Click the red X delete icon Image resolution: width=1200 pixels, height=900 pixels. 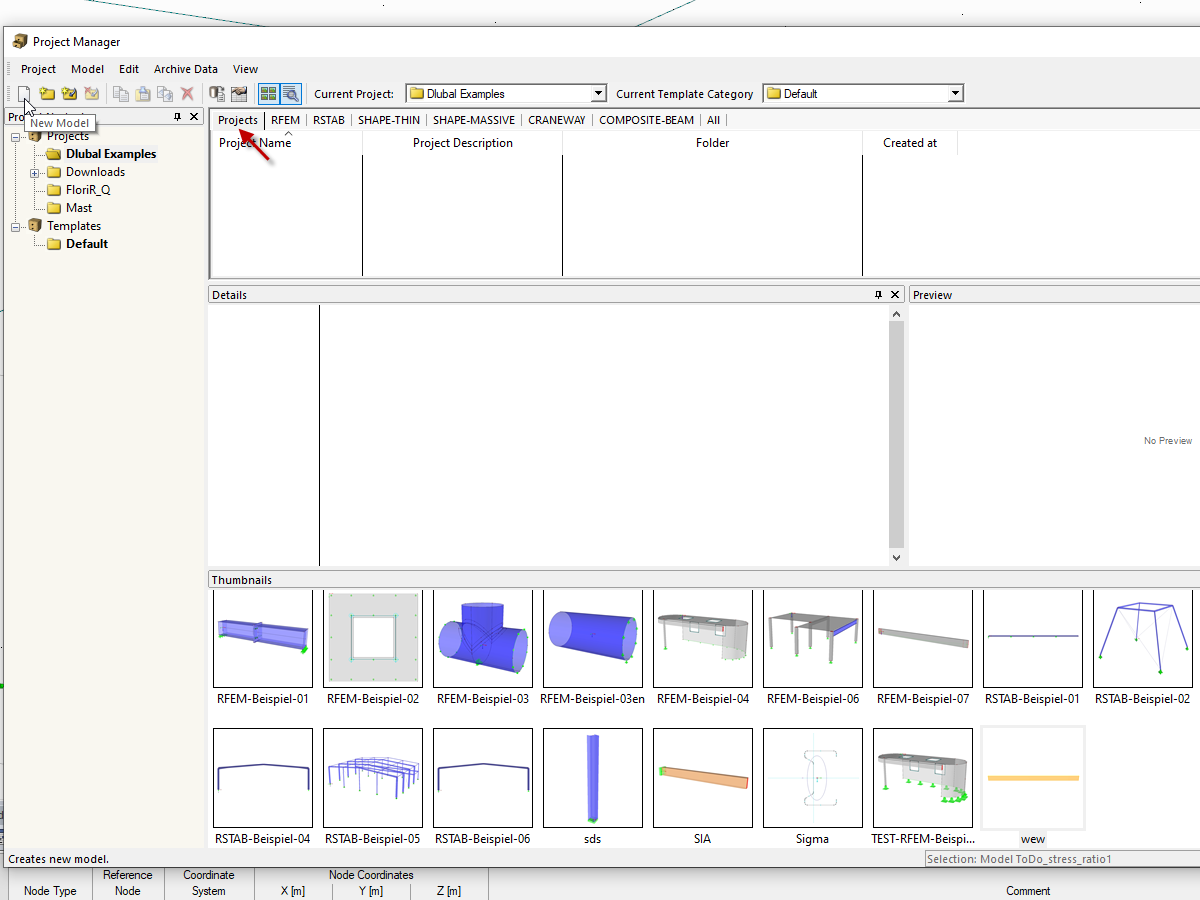[x=187, y=94]
